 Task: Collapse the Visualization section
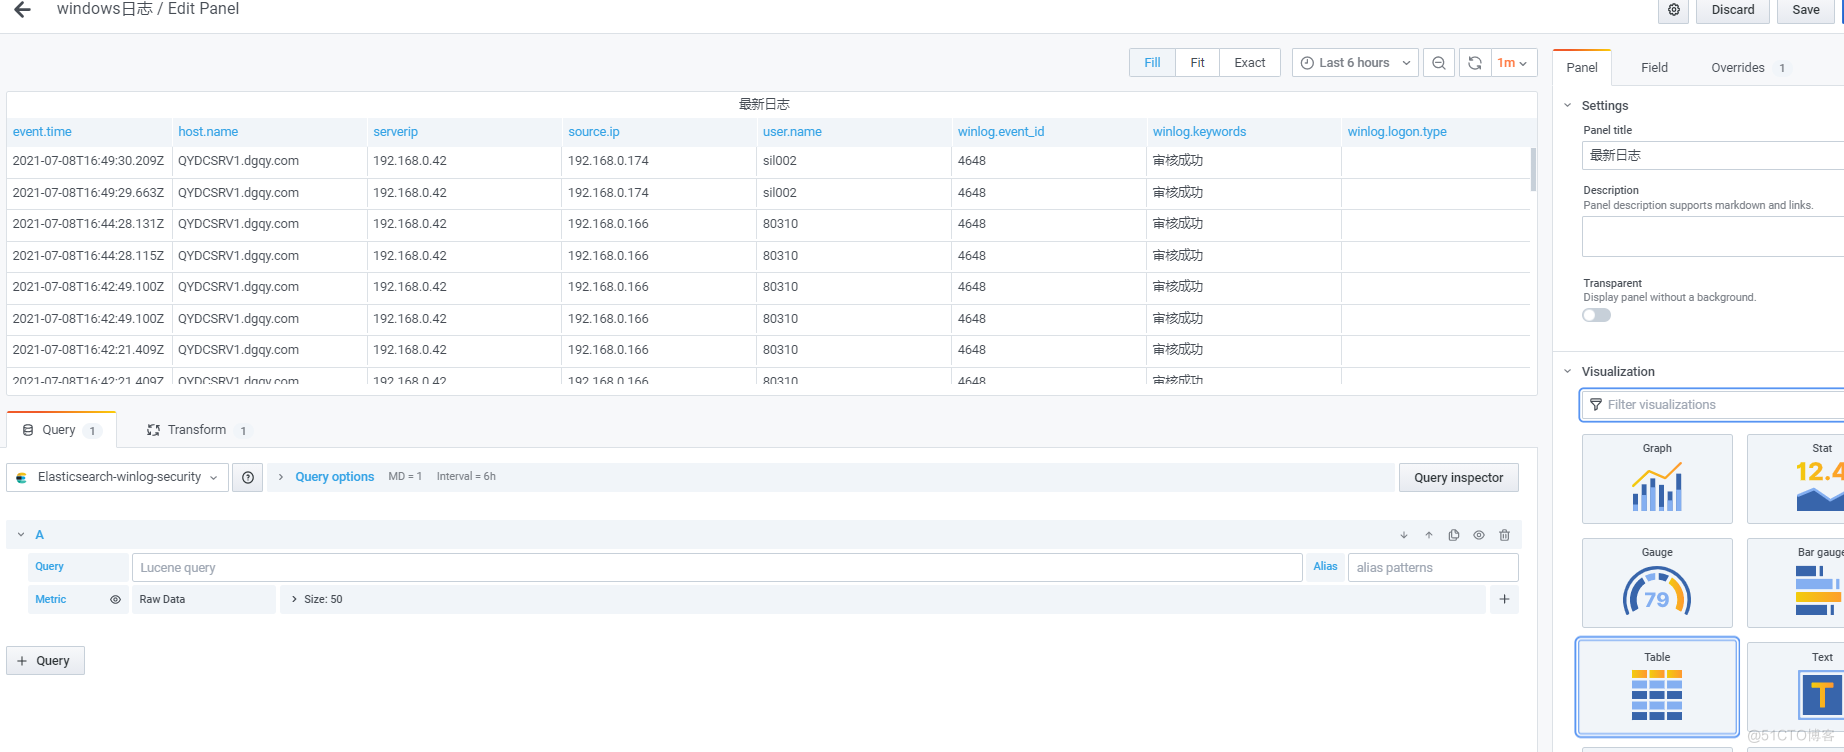pyautogui.click(x=1568, y=371)
